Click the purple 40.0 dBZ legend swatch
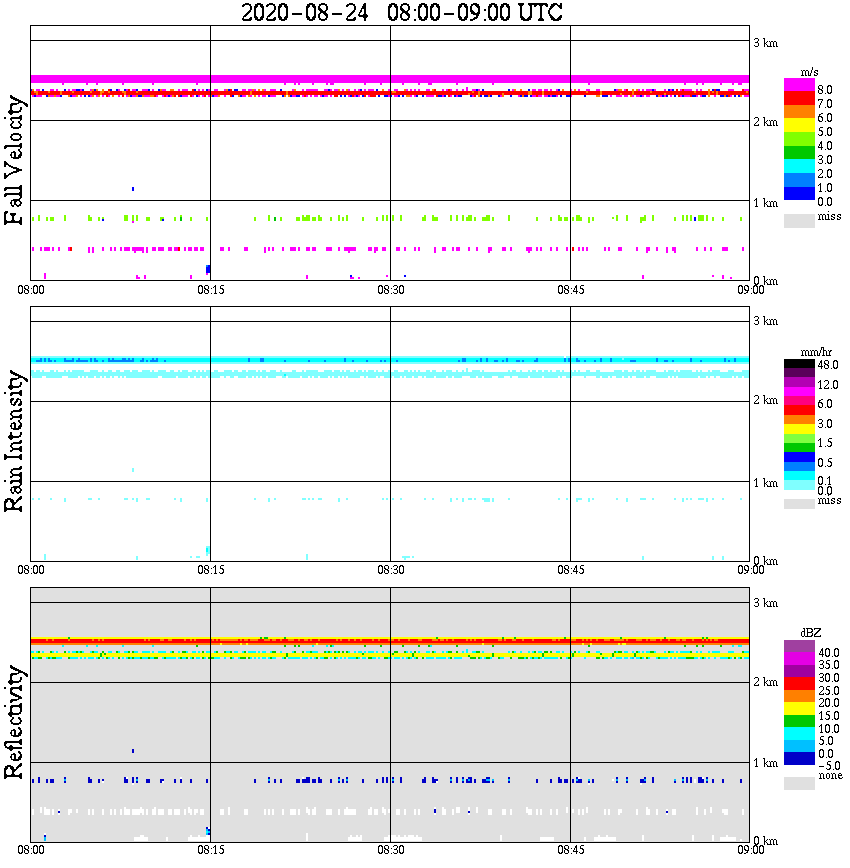This screenshot has height=868, width=850. pos(799,646)
